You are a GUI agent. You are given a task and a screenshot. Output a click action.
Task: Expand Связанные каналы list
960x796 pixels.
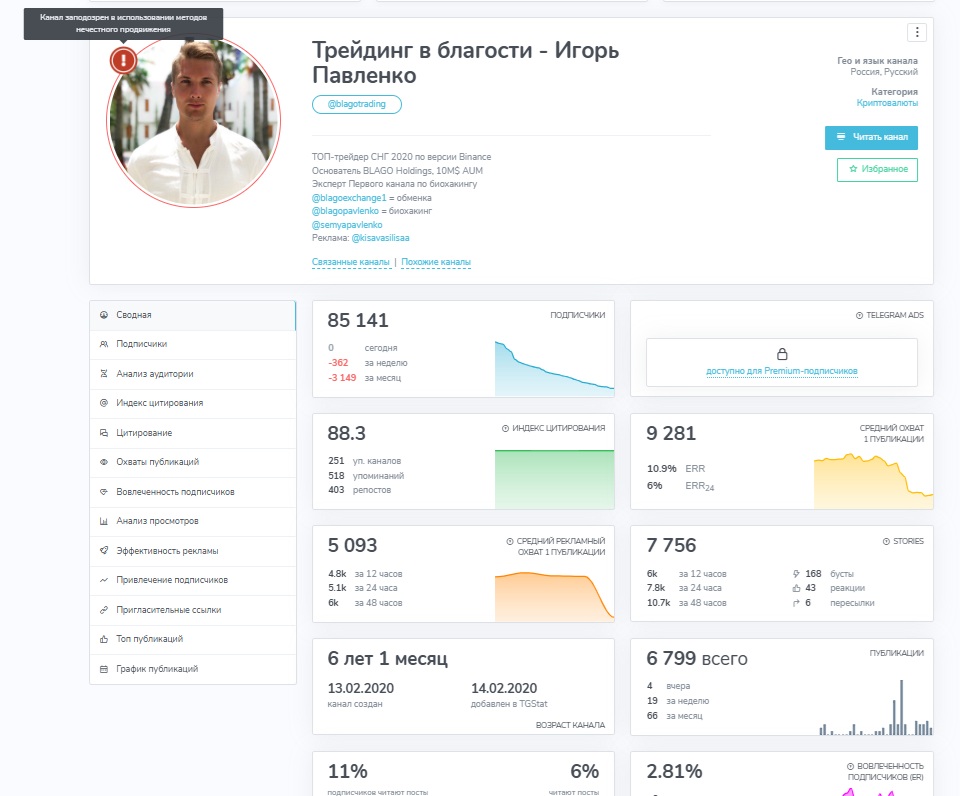tap(351, 262)
